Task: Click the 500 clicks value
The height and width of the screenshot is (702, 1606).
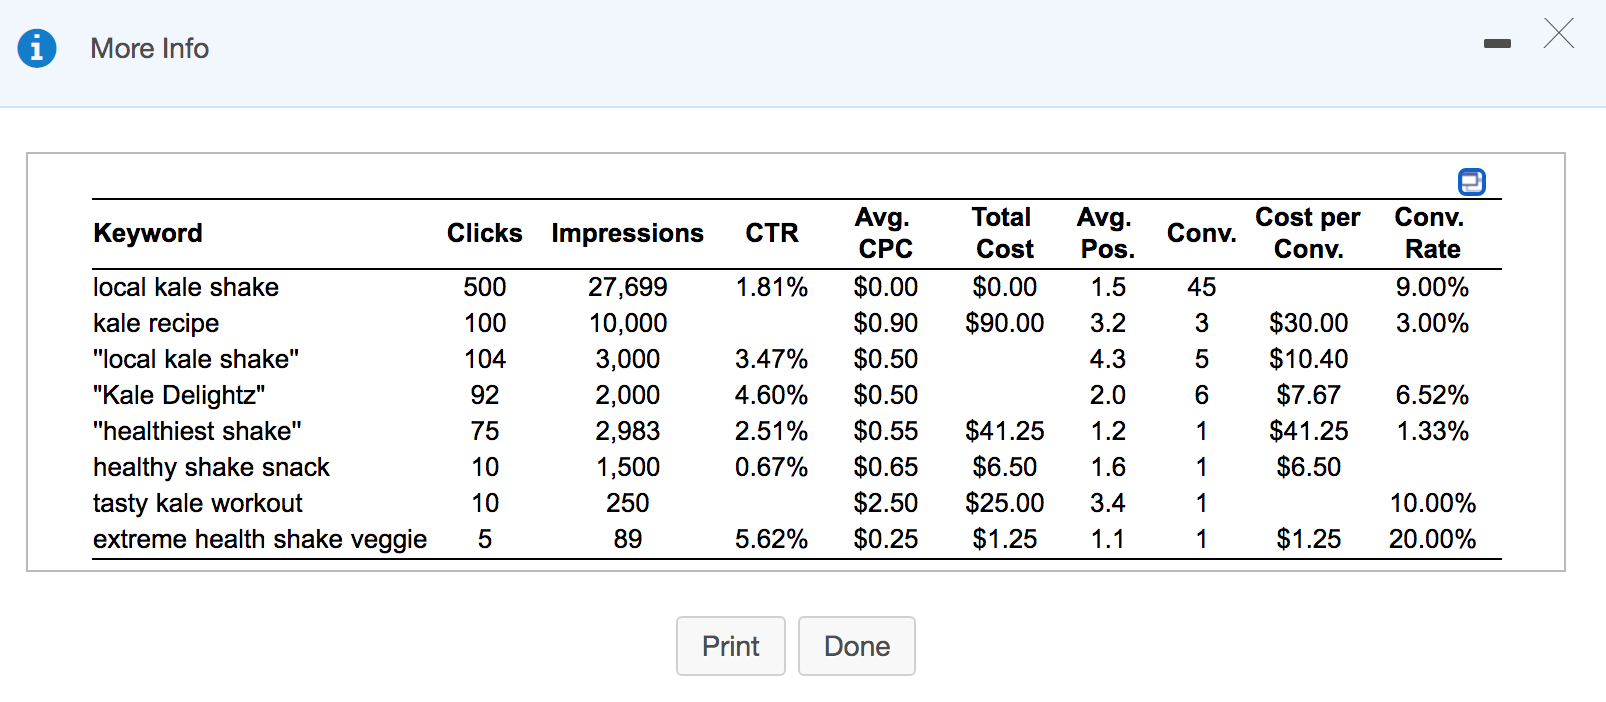Action: click(x=485, y=287)
